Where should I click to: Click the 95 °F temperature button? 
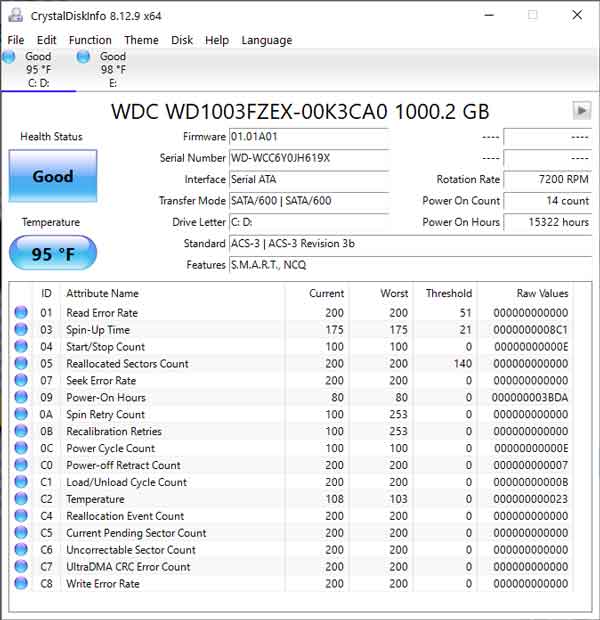tap(53, 253)
